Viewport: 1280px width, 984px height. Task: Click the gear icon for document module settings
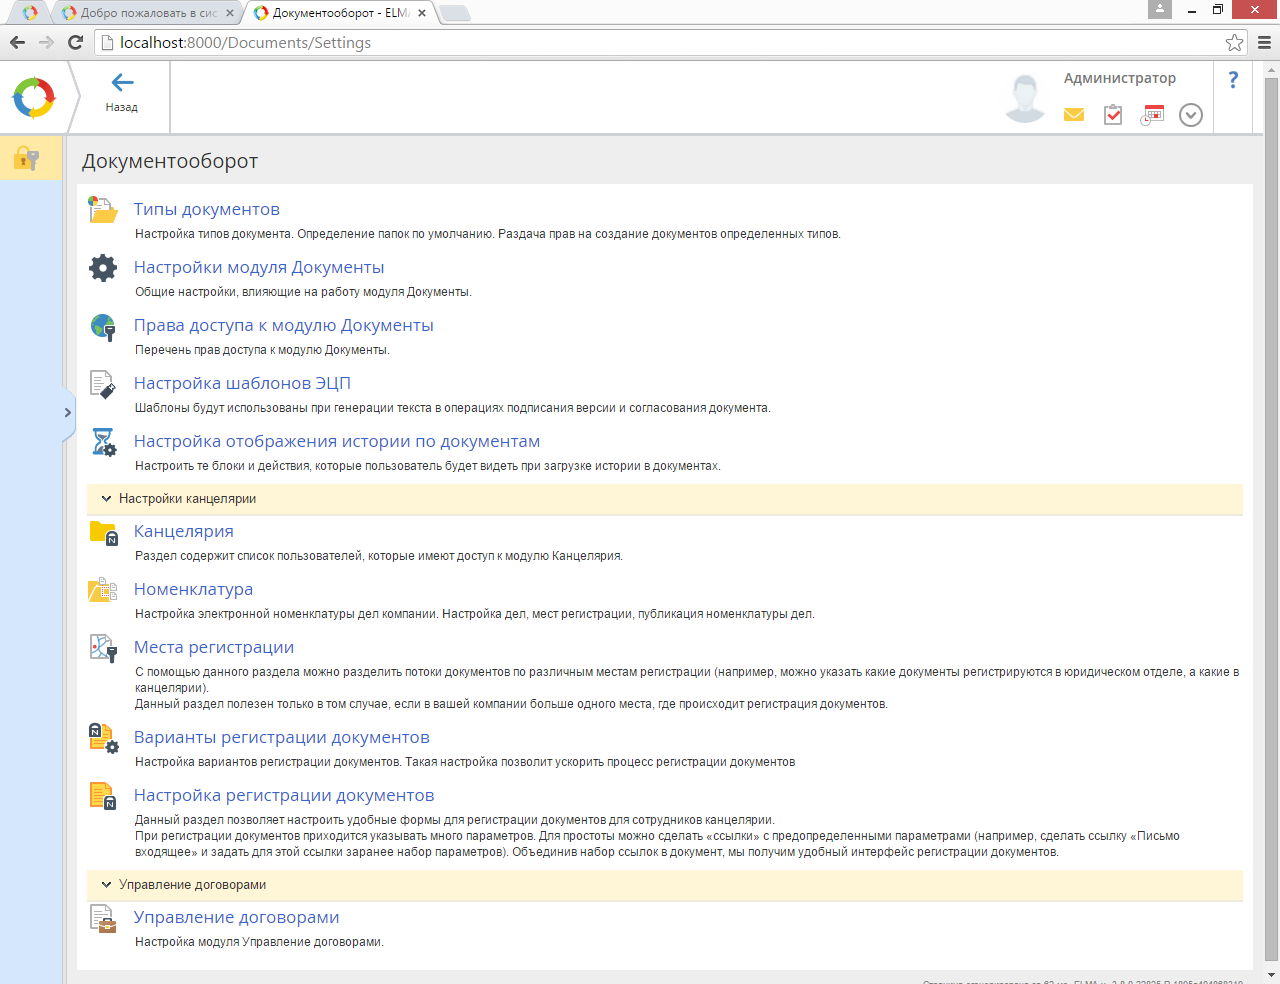point(103,268)
